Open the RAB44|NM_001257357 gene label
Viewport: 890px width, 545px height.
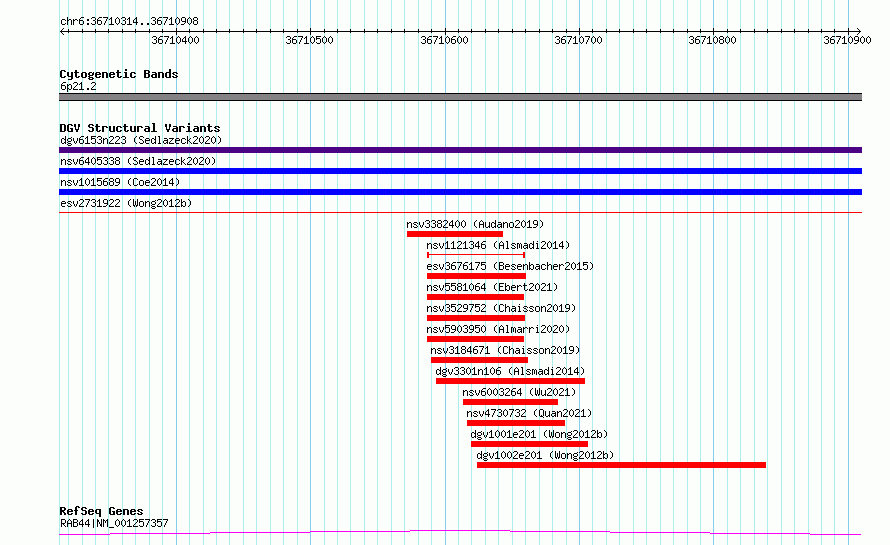[114, 523]
